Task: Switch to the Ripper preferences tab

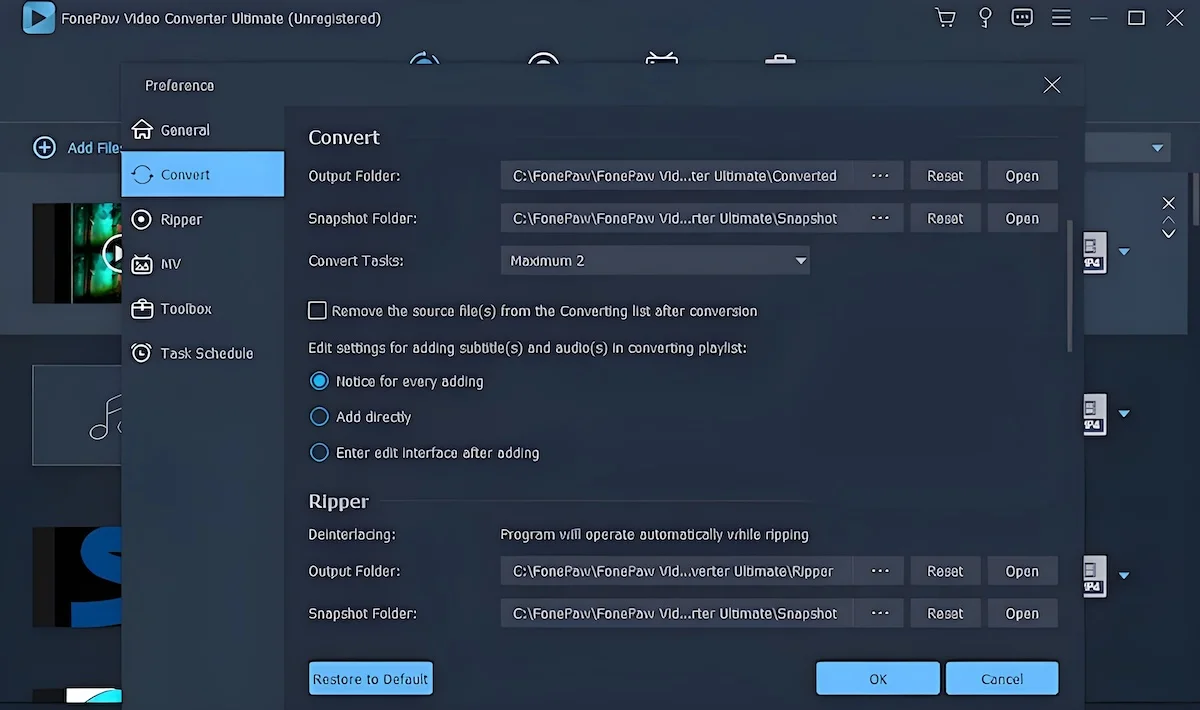Action: [x=181, y=219]
